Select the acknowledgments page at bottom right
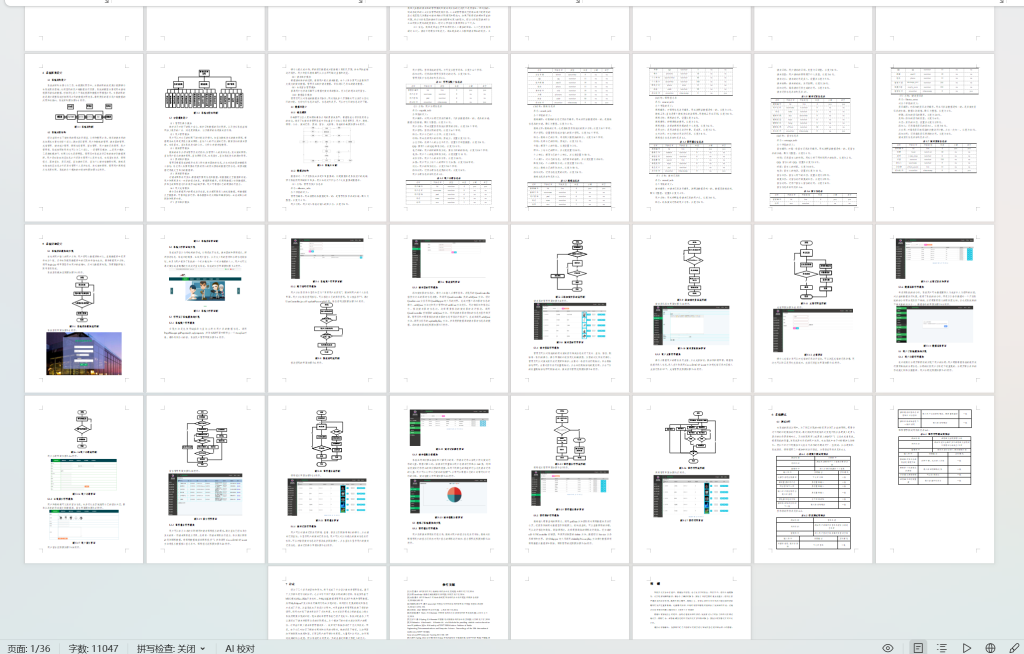Viewport: 1024px width, 654px height. pos(691,603)
